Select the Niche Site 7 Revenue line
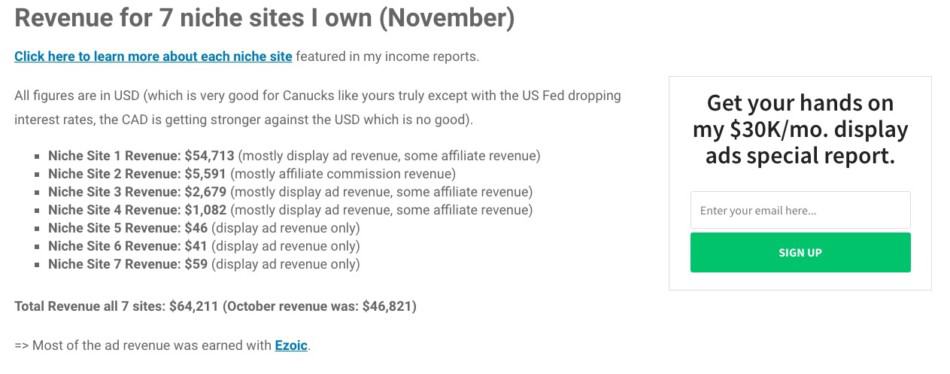Image resolution: width=950 pixels, height=374 pixels. point(204,264)
